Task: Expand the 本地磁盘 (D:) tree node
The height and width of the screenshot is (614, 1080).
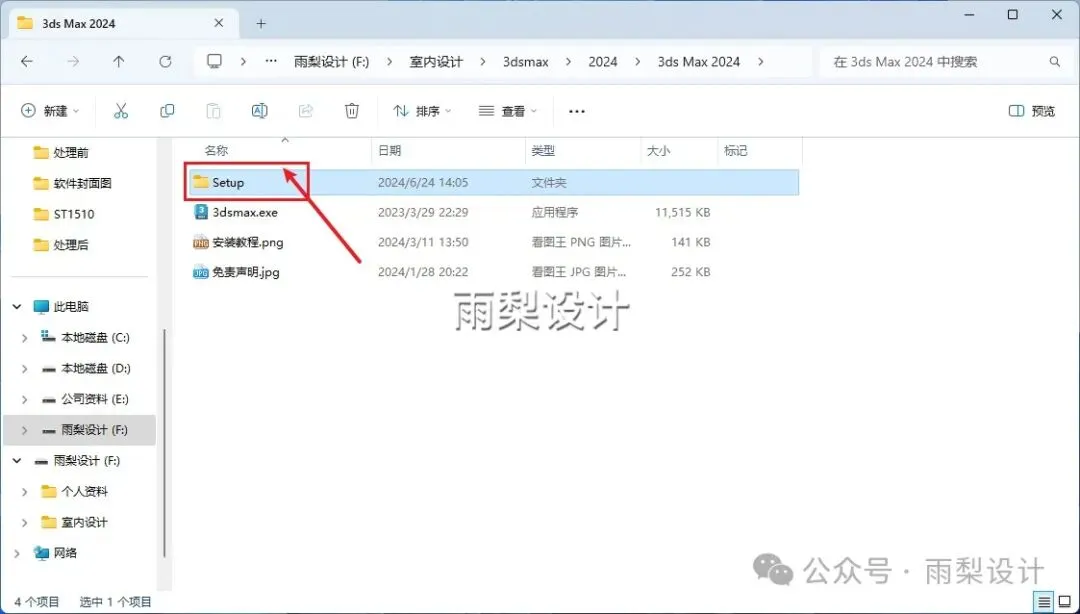Action: point(25,369)
